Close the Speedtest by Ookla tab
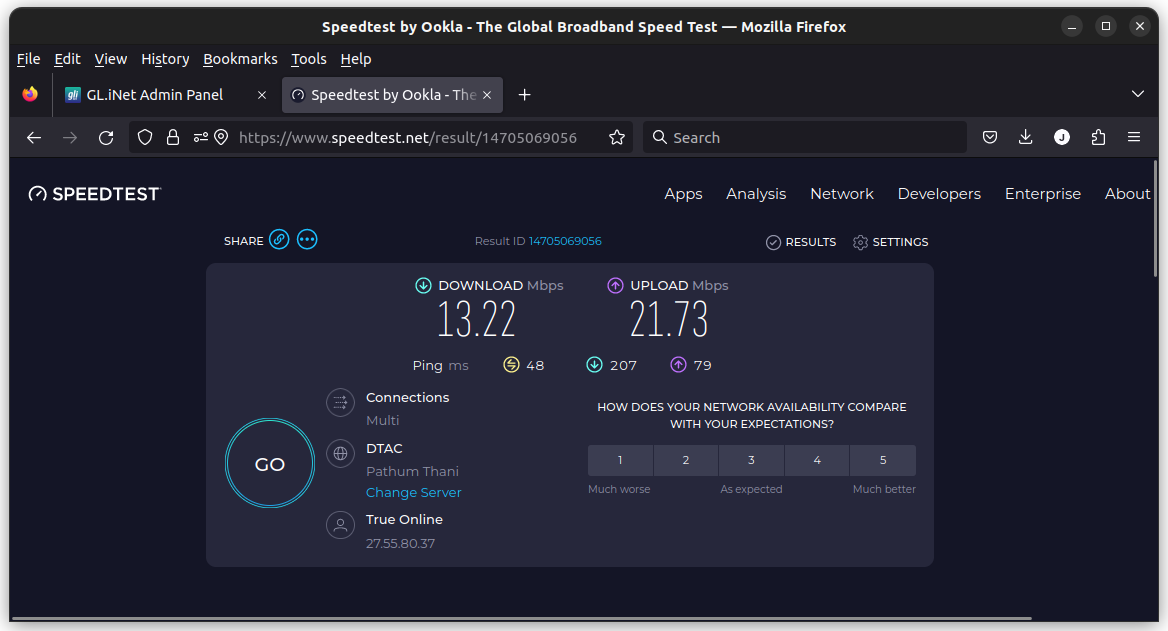 click(487, 95)
